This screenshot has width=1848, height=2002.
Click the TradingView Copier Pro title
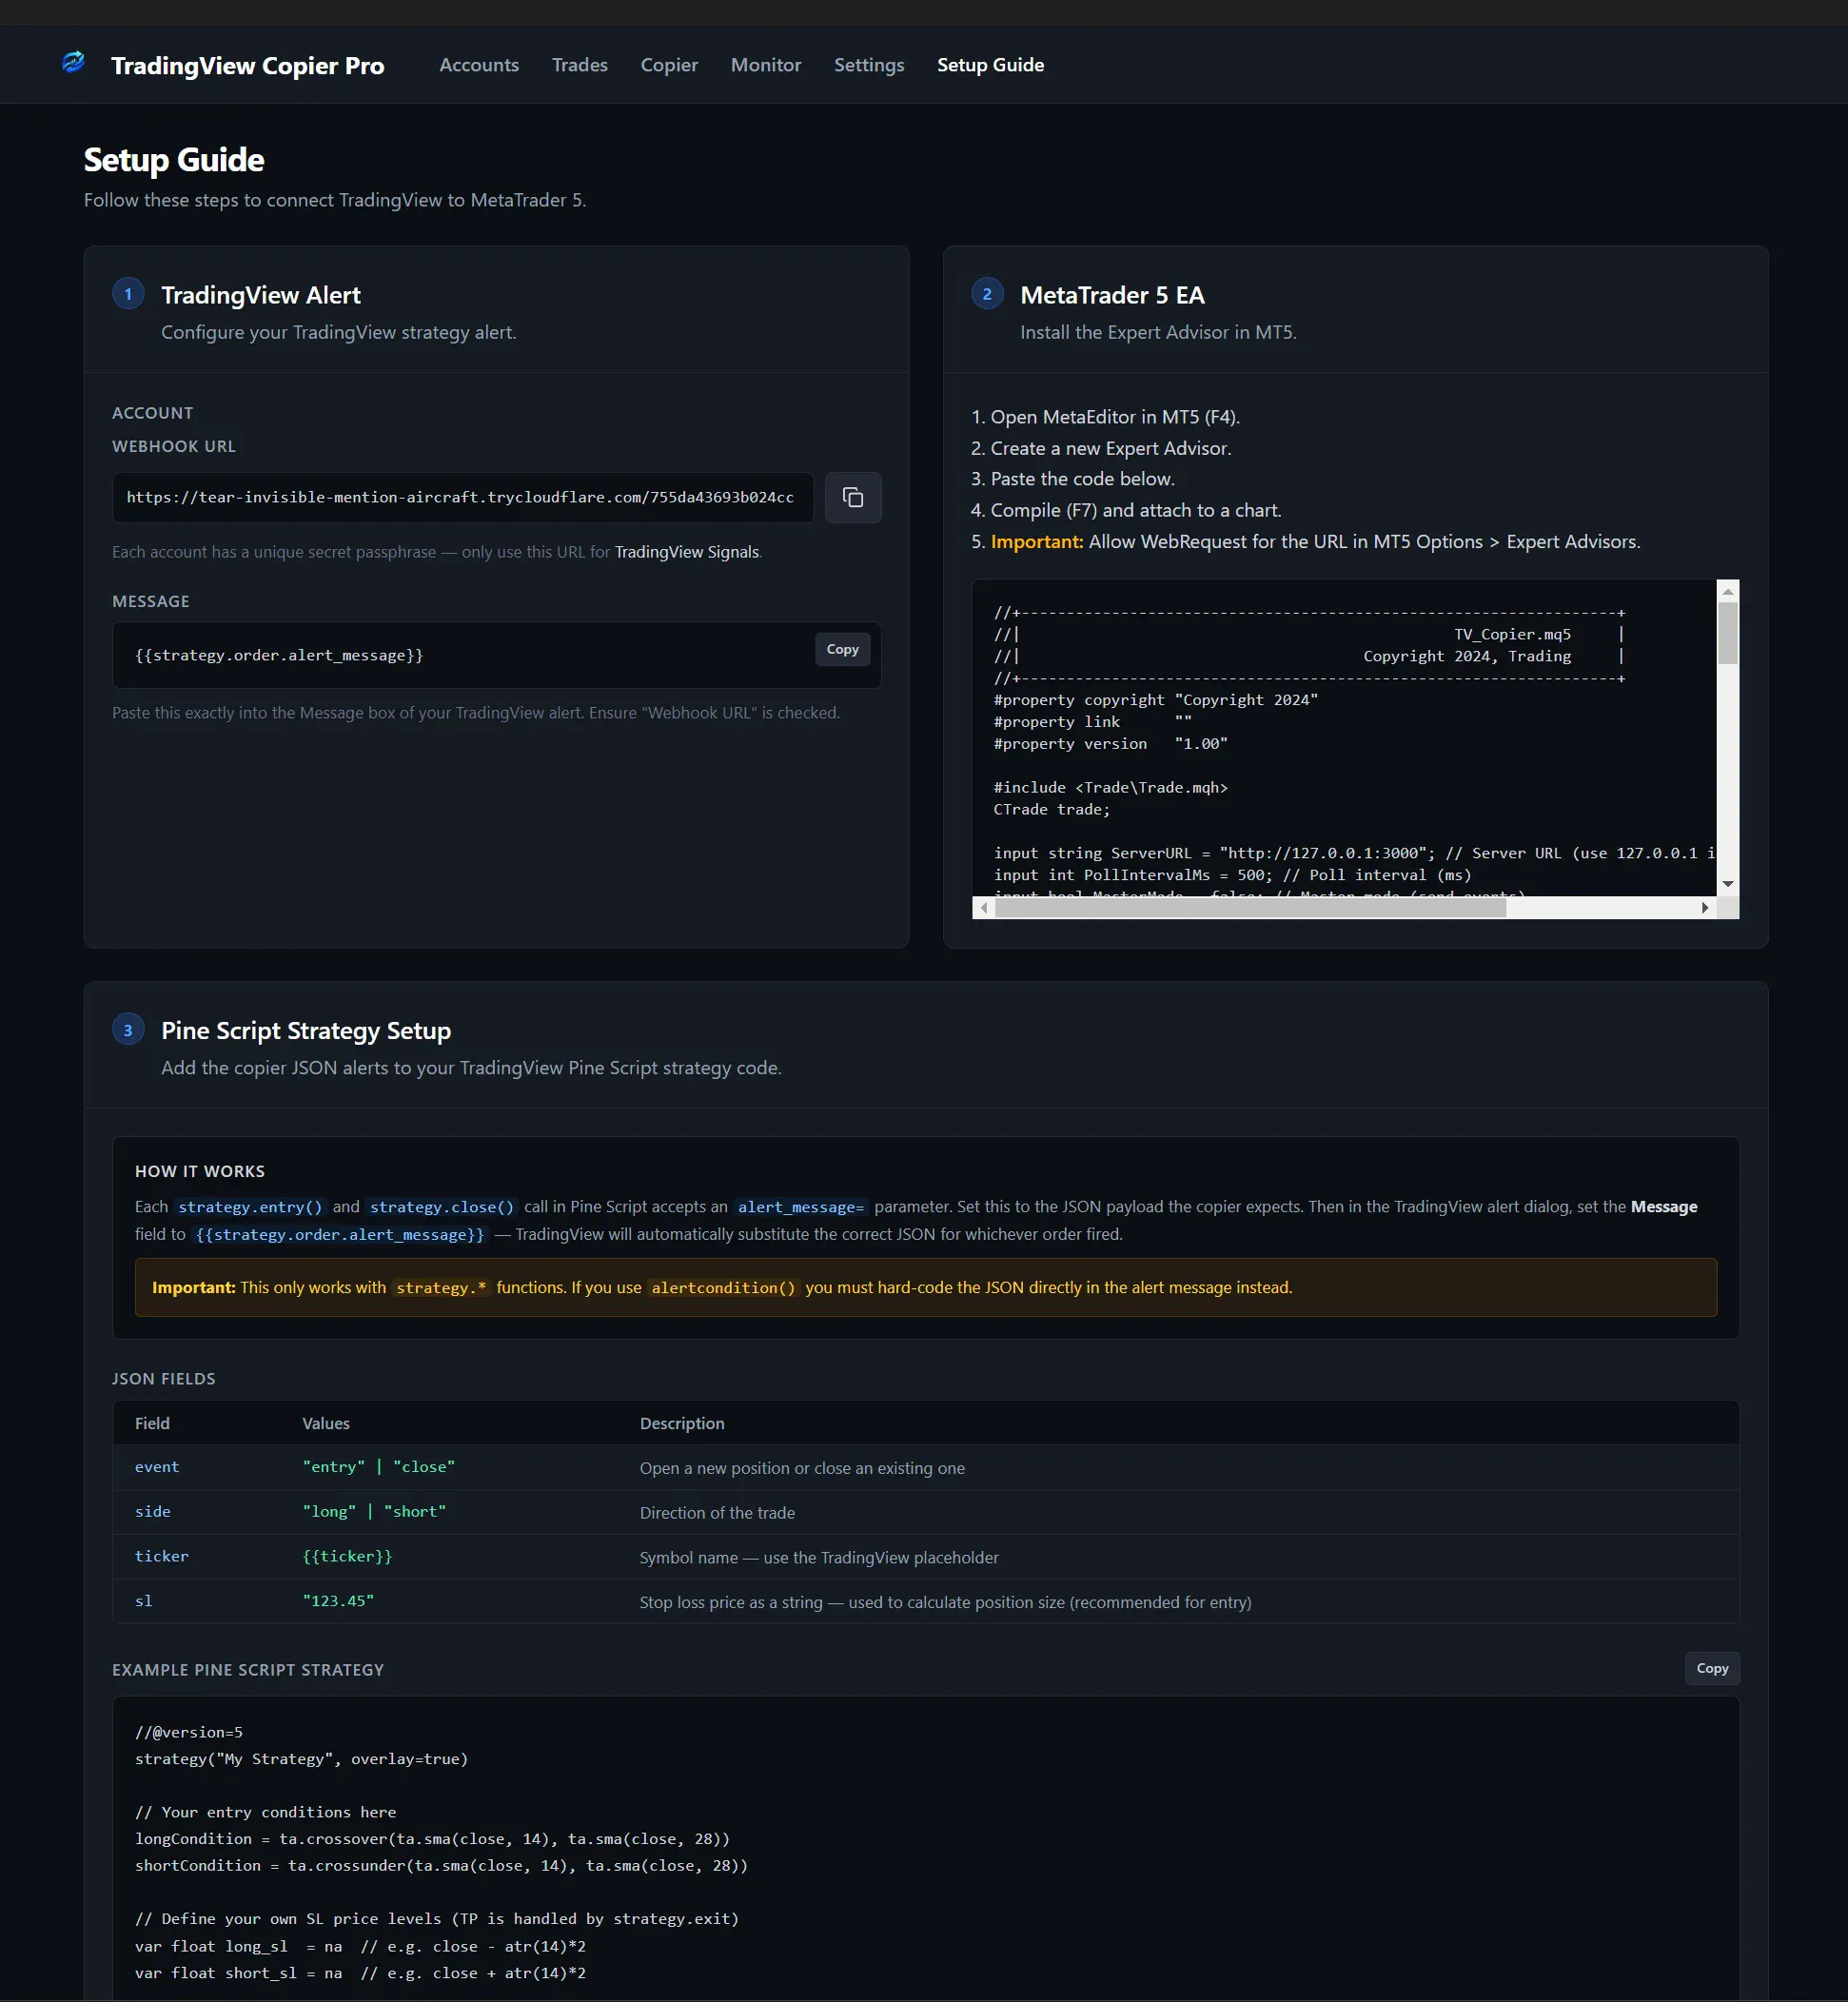click(x=248, y=66)
